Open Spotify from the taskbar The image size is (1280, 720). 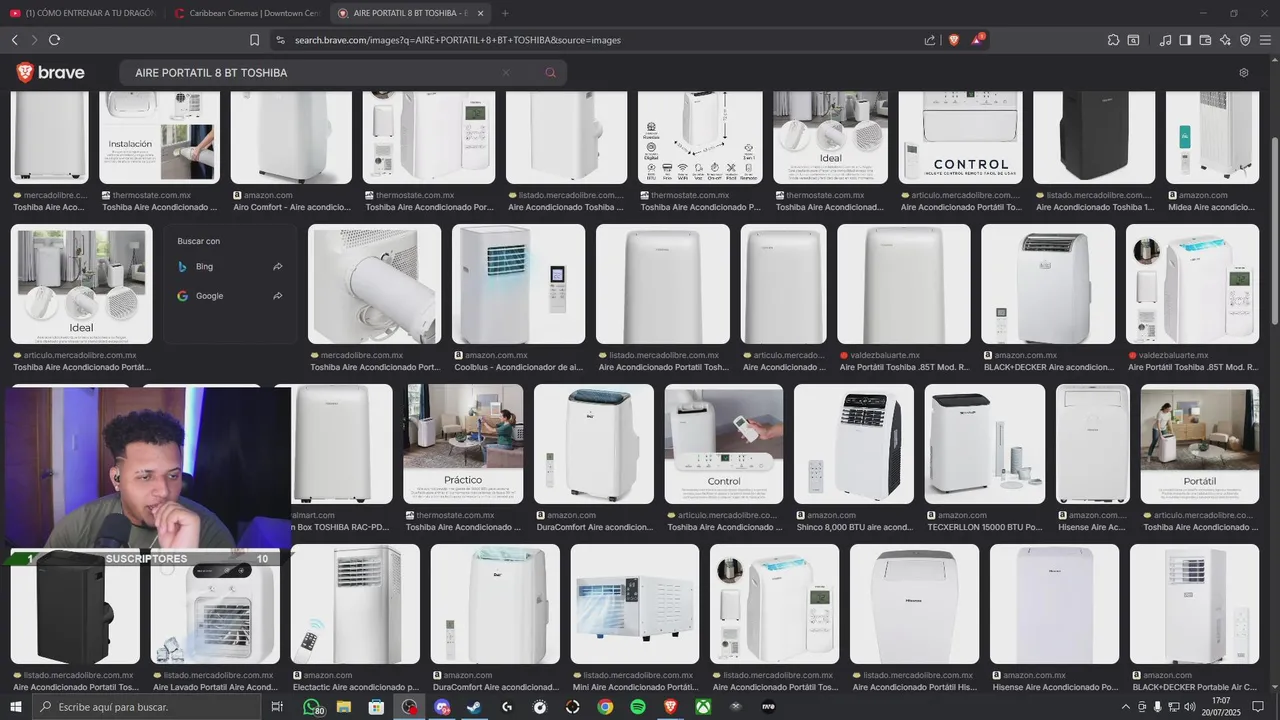point(638,707)
